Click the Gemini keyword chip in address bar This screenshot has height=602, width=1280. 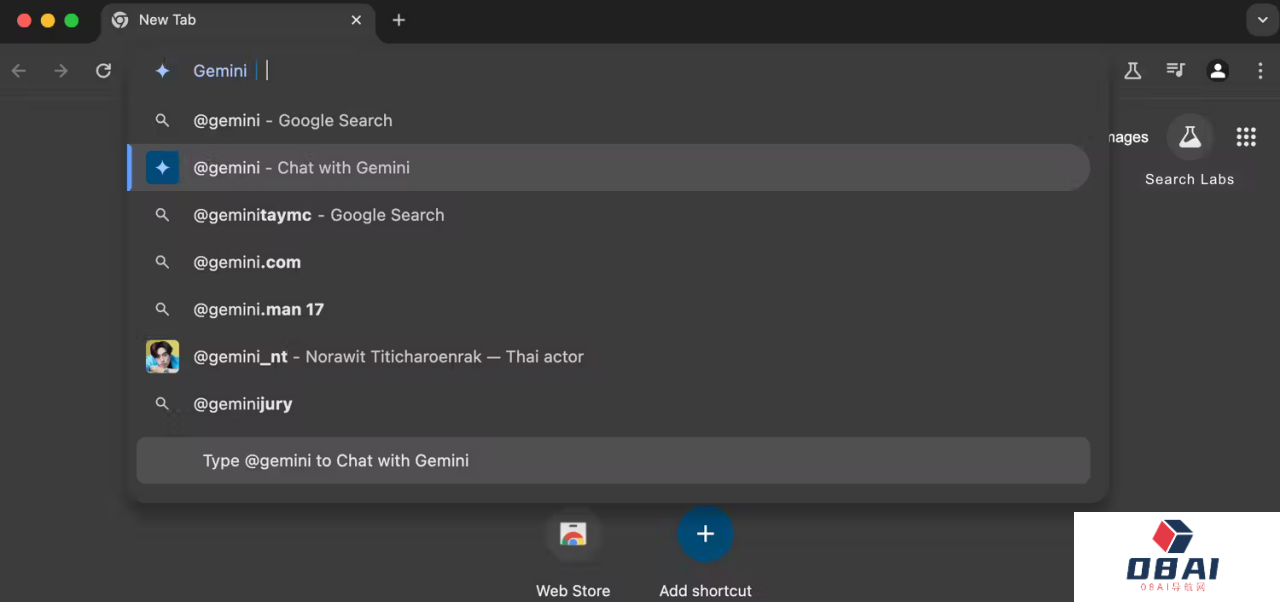(220, 70)
